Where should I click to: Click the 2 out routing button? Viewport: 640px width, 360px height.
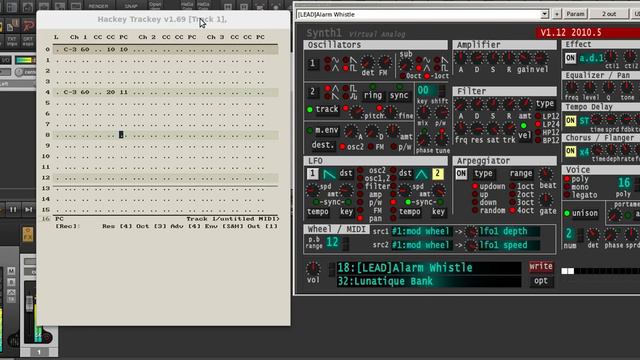tap(609, 14)
